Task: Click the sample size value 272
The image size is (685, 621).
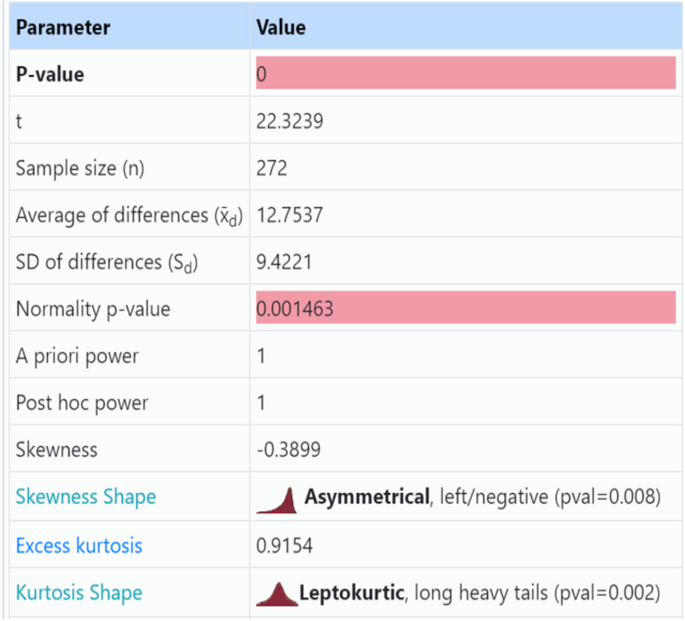Action: pos(272,168)
